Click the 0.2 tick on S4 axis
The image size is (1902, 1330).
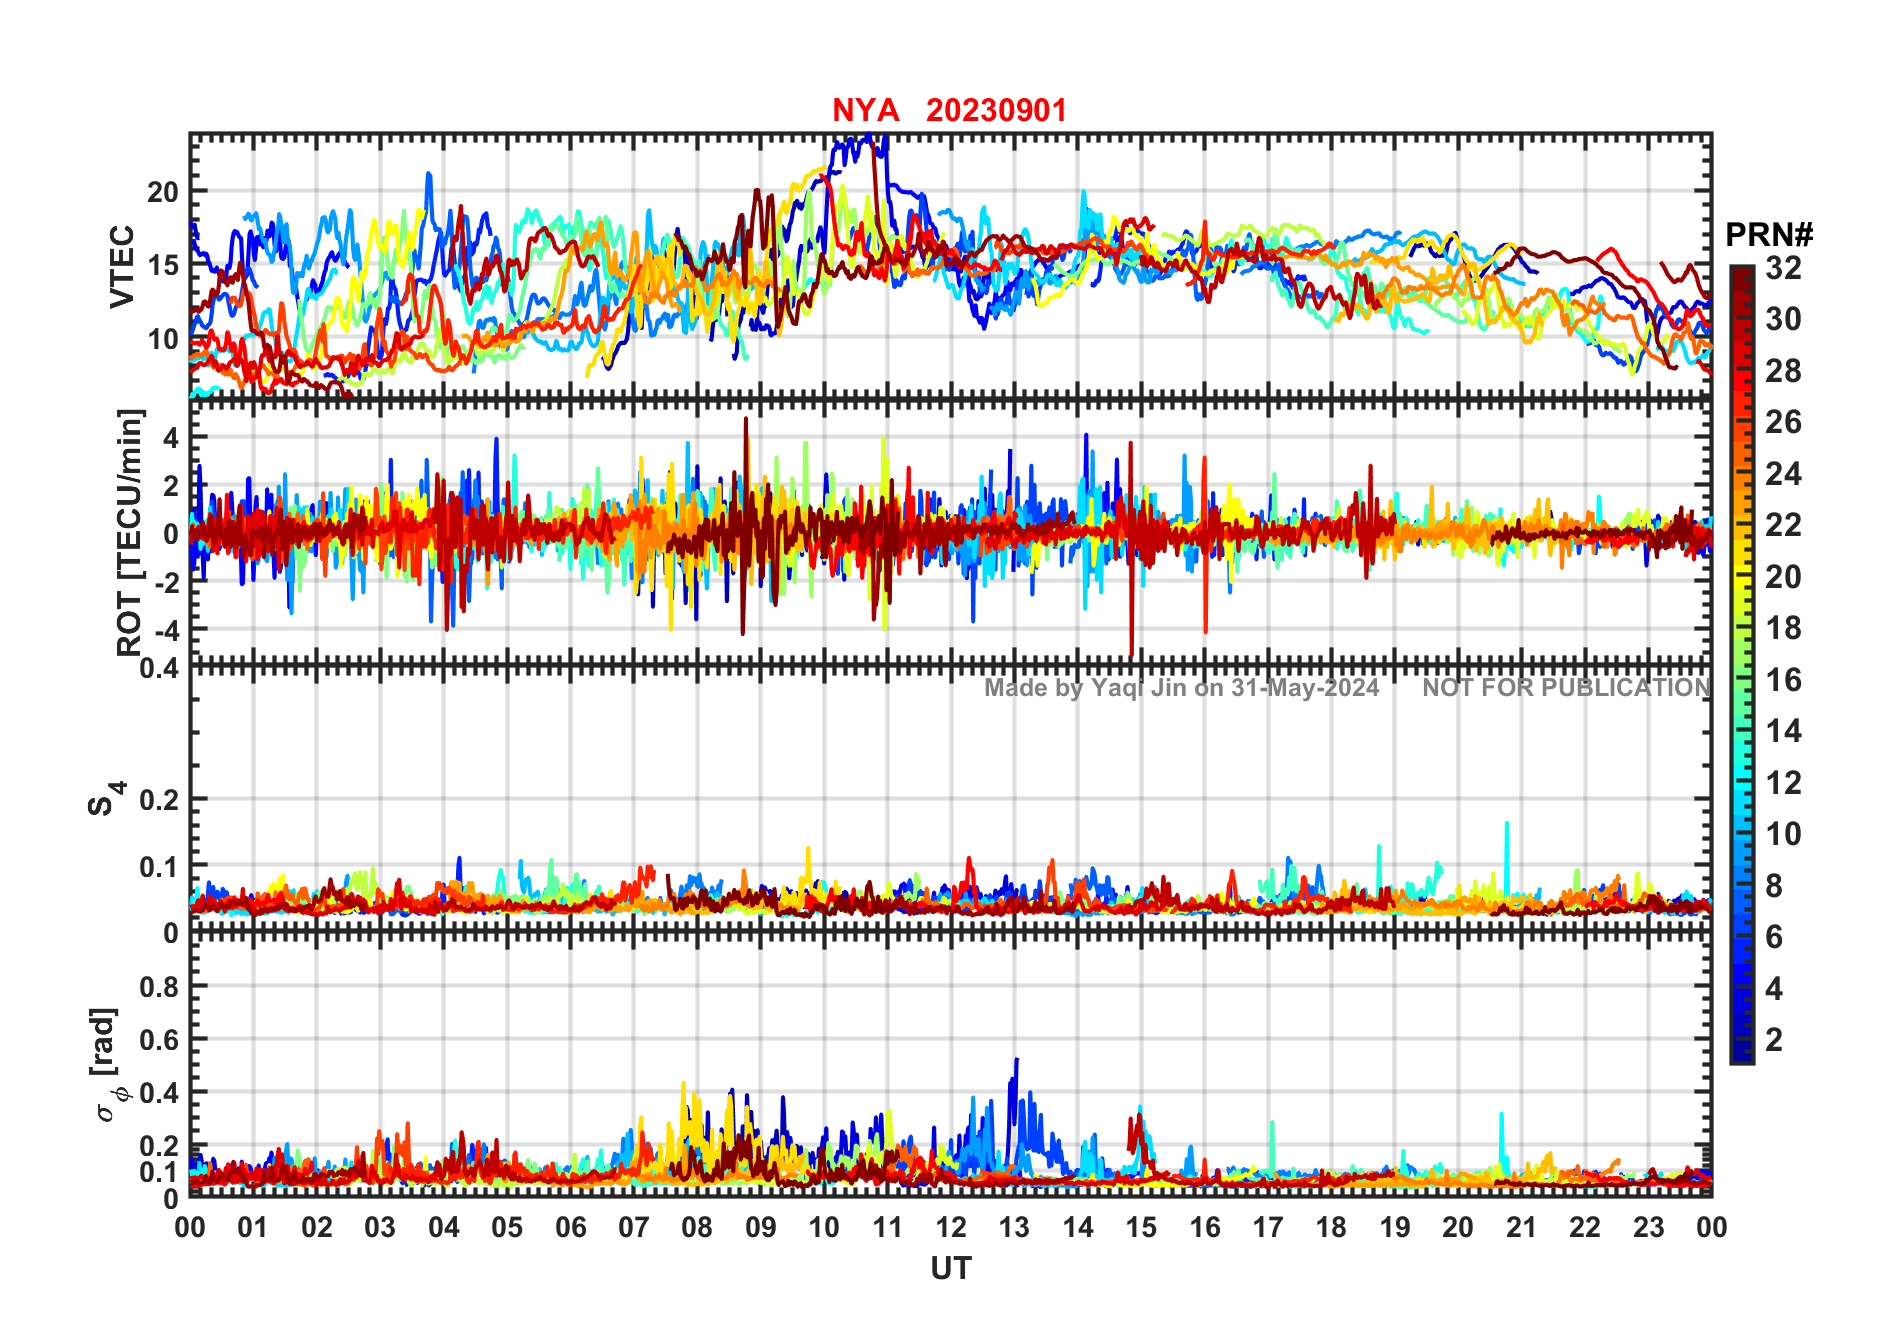(160, 800)
